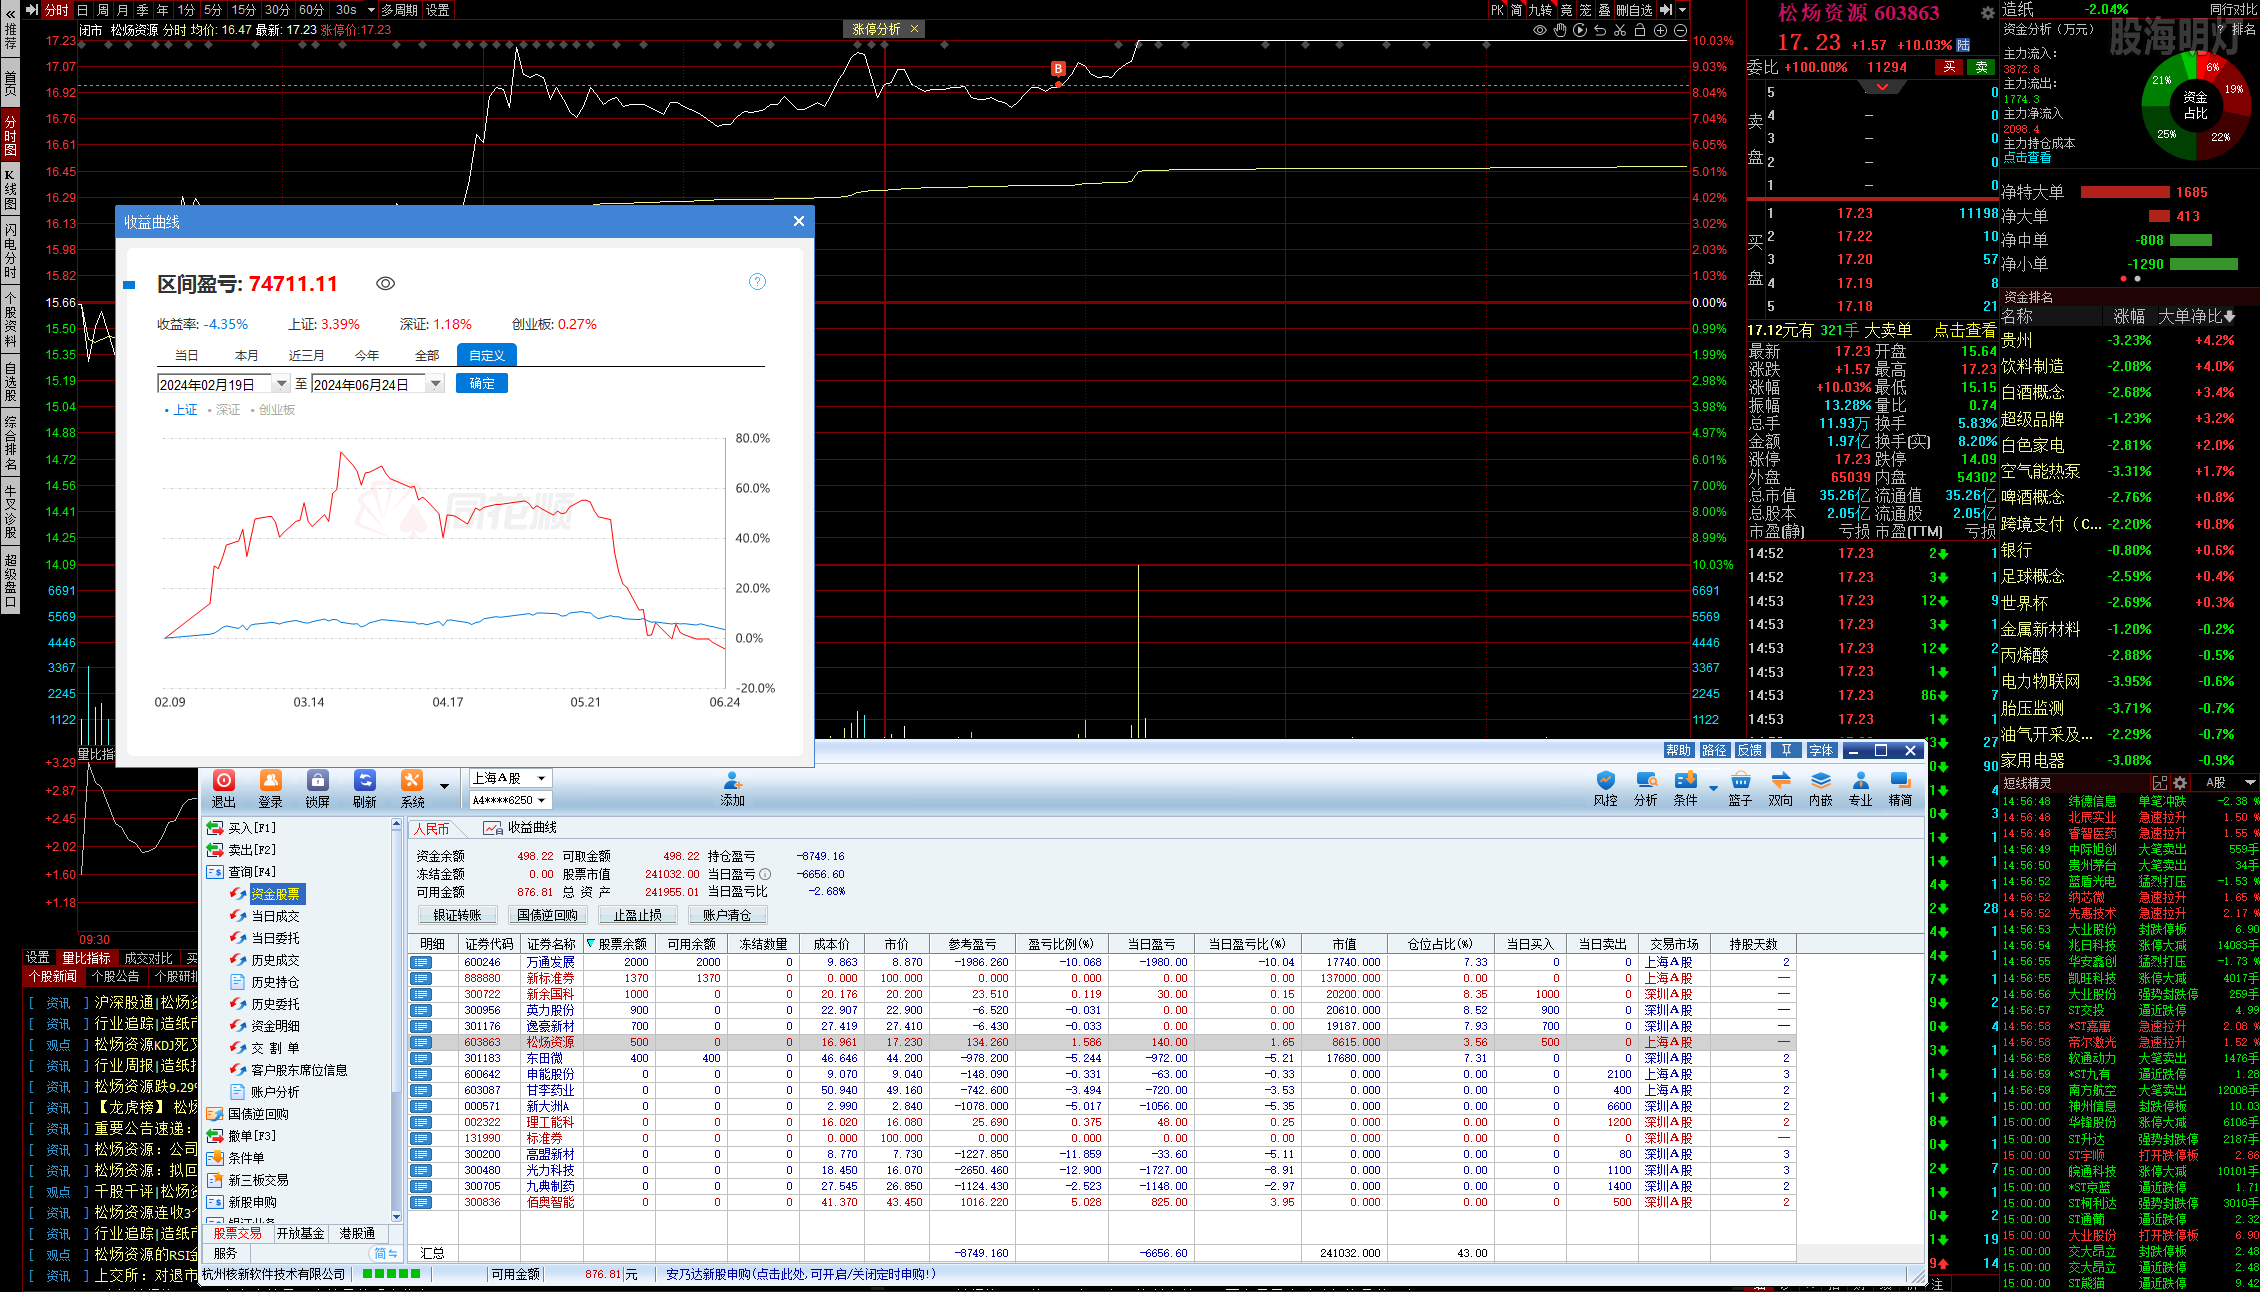Expand the 30s period dropdown arrow
The width and height of the screenshot is (2260, 1292).
(x=371, y=10)
